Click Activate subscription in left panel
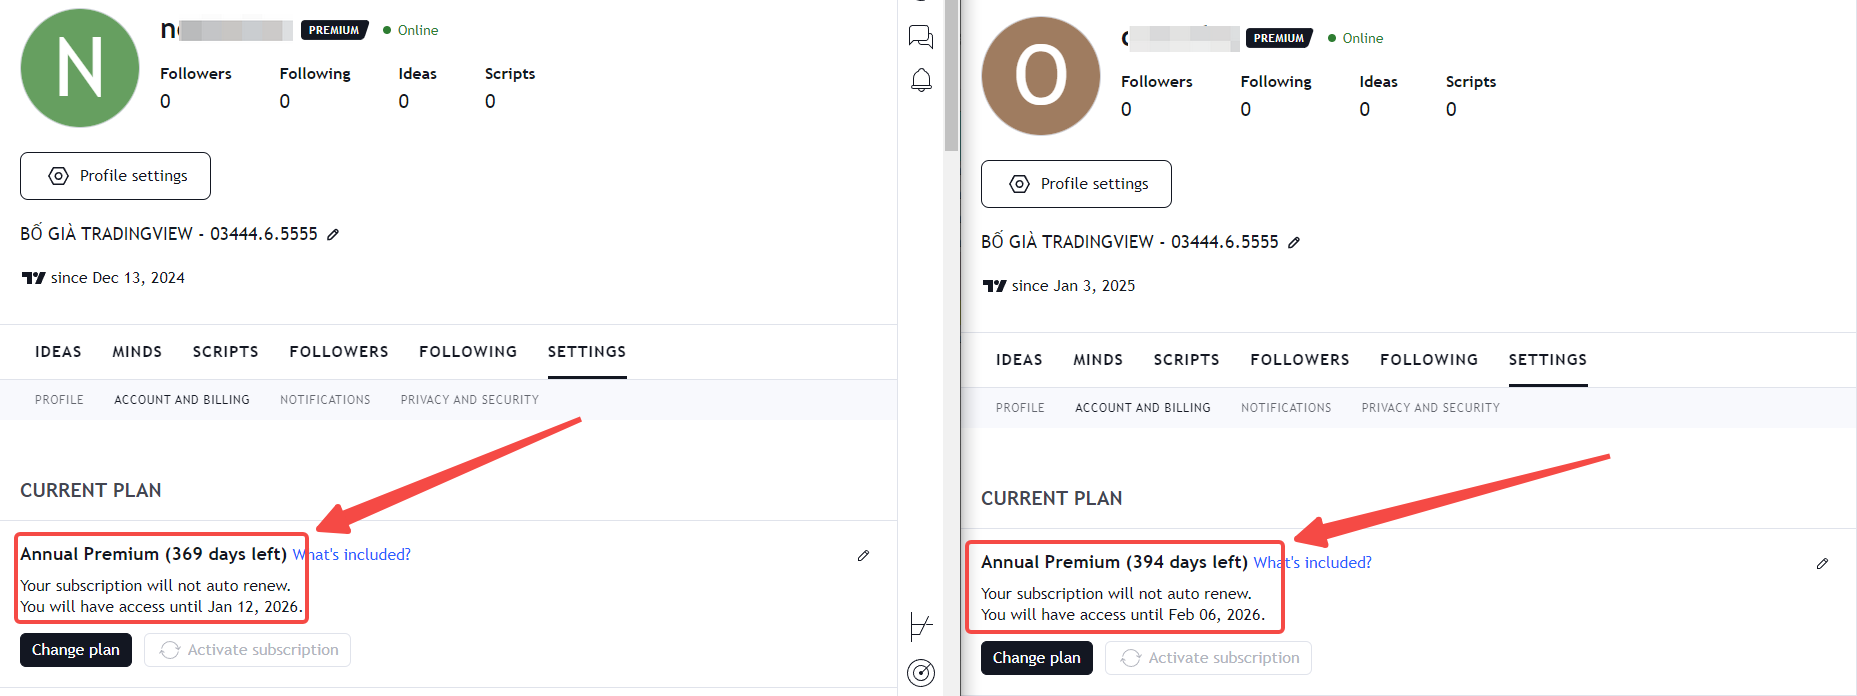Screen dimensions: 1857x696 (x=247, y=650)
